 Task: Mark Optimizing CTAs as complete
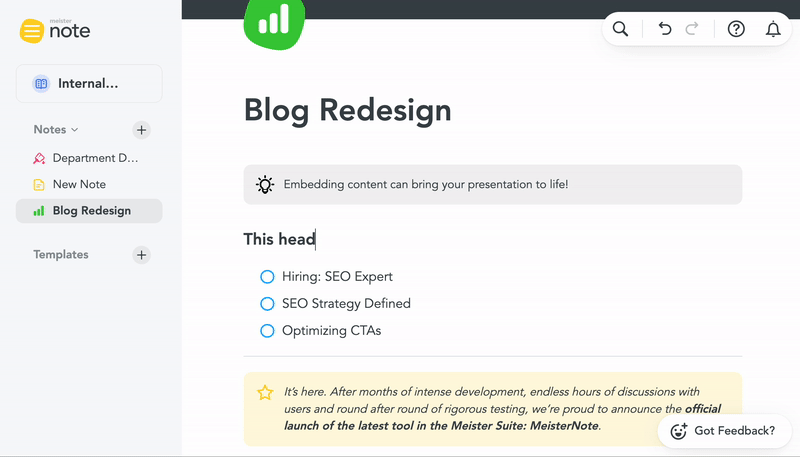tap(267, 331)
